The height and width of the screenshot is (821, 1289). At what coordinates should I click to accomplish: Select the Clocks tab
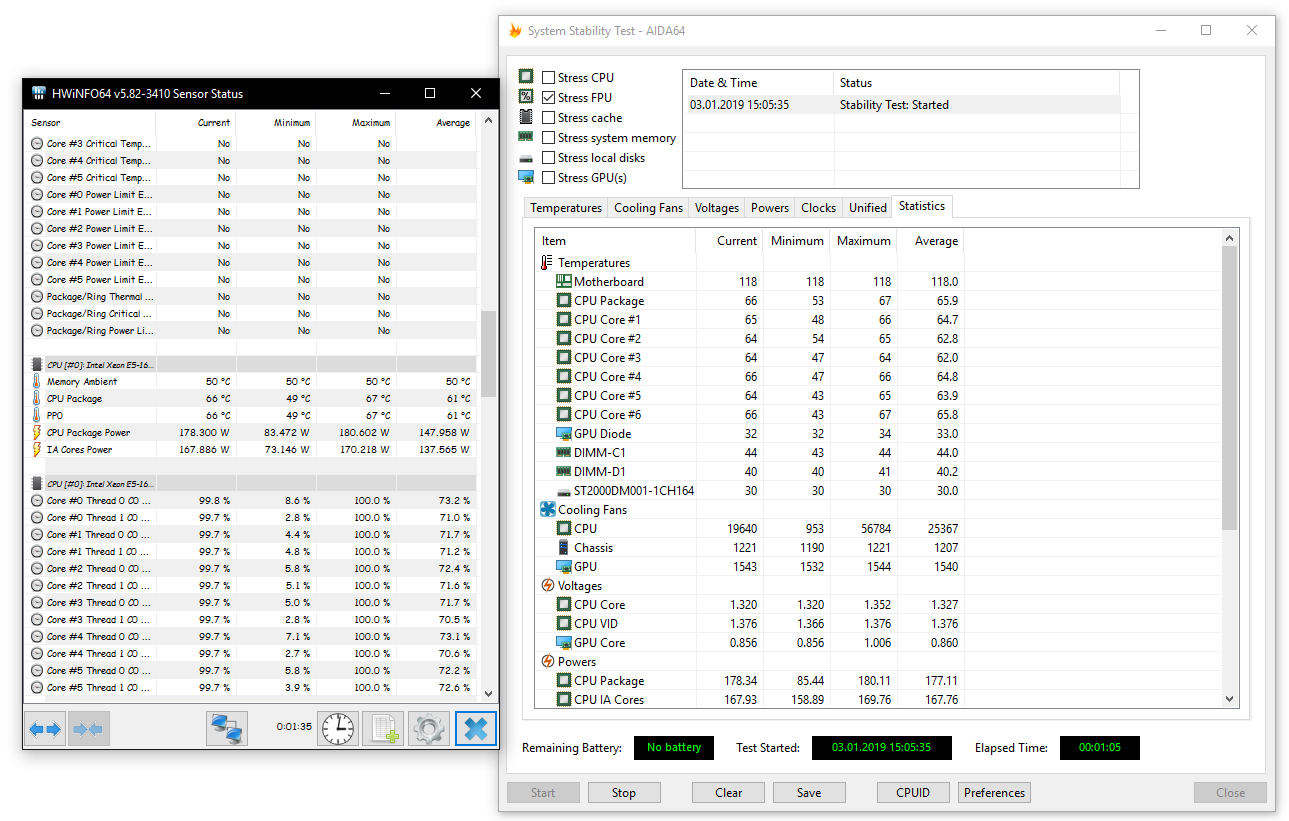pos(818,208)
